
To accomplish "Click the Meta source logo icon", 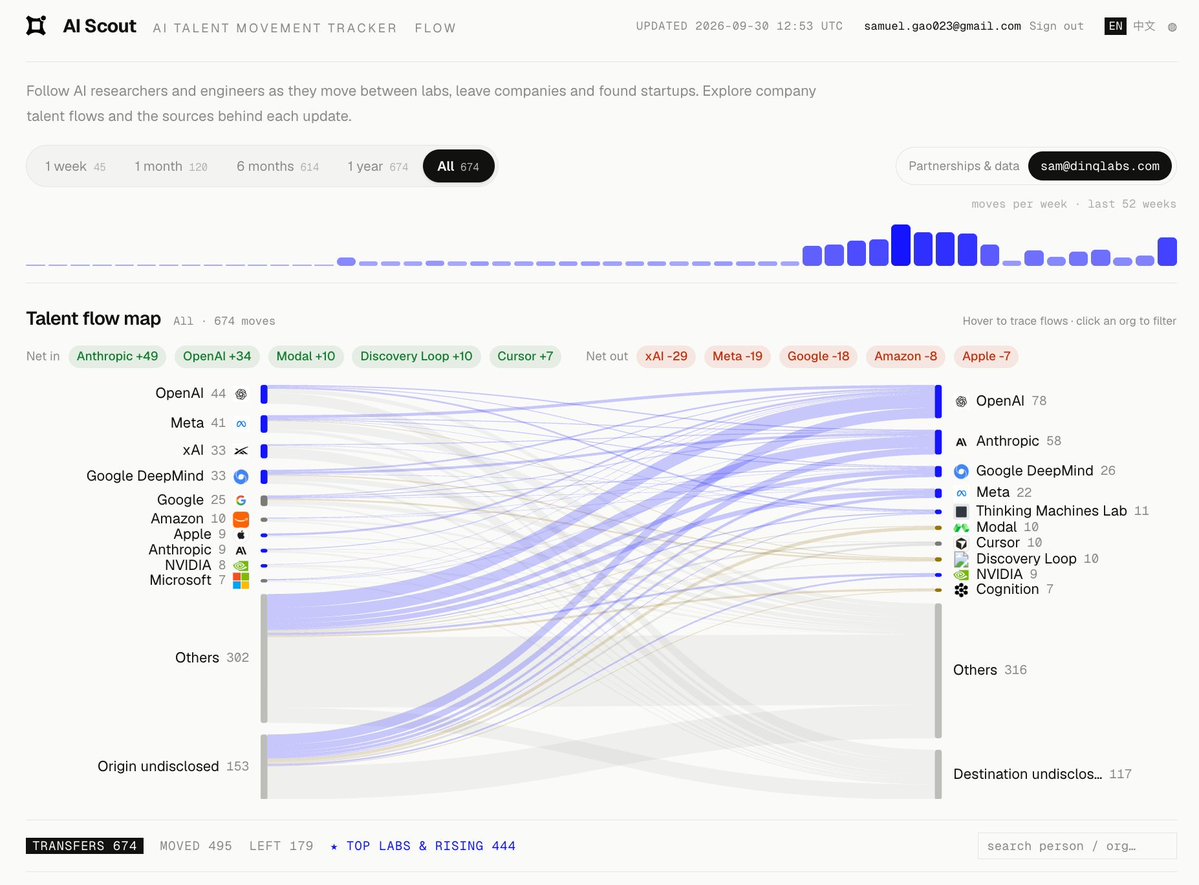I will tap(241, 424).
